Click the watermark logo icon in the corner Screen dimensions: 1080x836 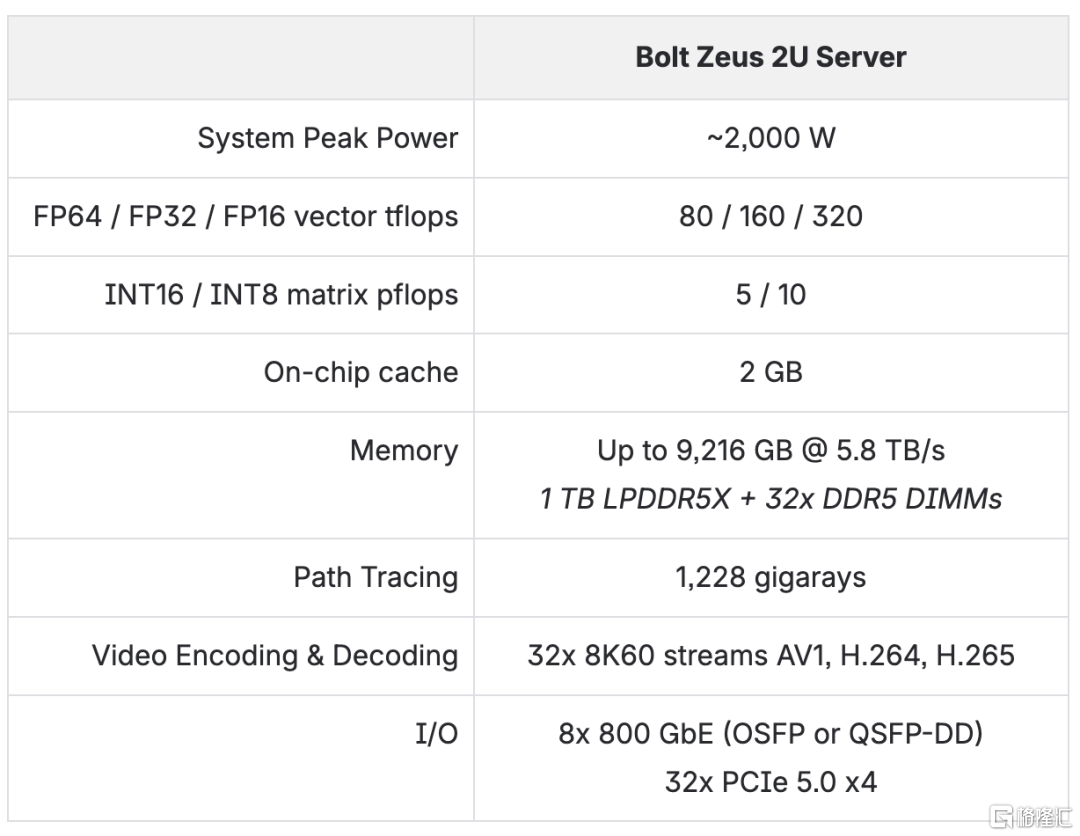pos(999,816)
